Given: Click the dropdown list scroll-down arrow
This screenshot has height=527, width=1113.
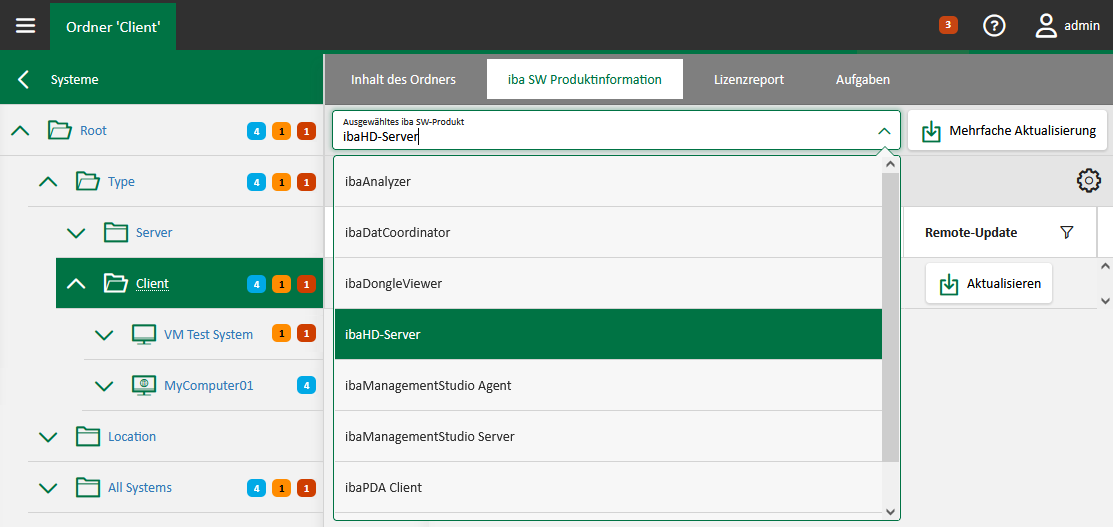Looking at the screenshot, I should (x=890, y=511).
